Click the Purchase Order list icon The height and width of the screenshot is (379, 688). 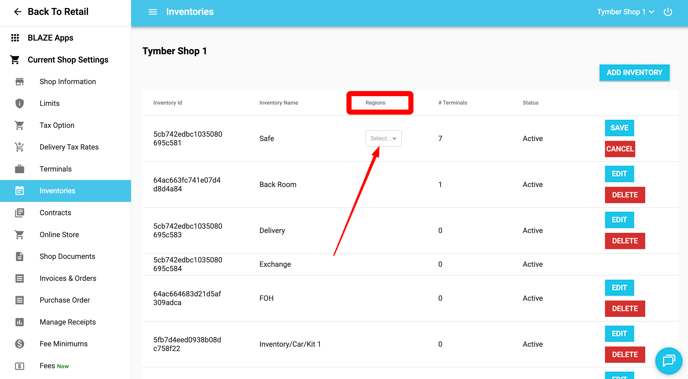click(19, 300)
